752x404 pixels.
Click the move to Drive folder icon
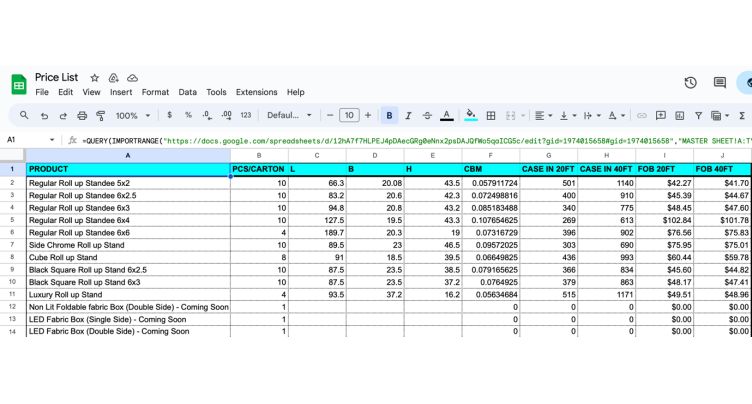click(x=113, y=78)
